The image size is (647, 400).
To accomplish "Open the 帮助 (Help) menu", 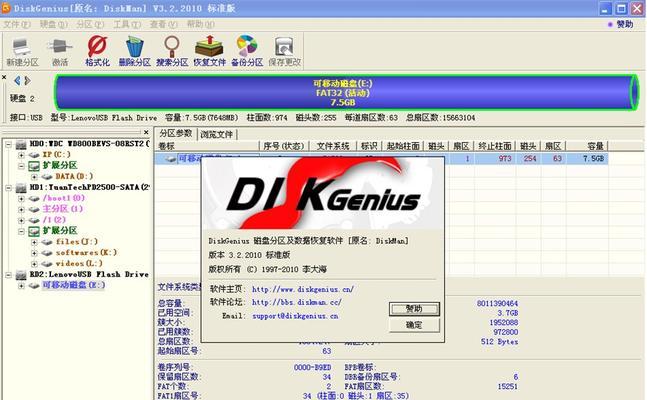I will point(201,24).
